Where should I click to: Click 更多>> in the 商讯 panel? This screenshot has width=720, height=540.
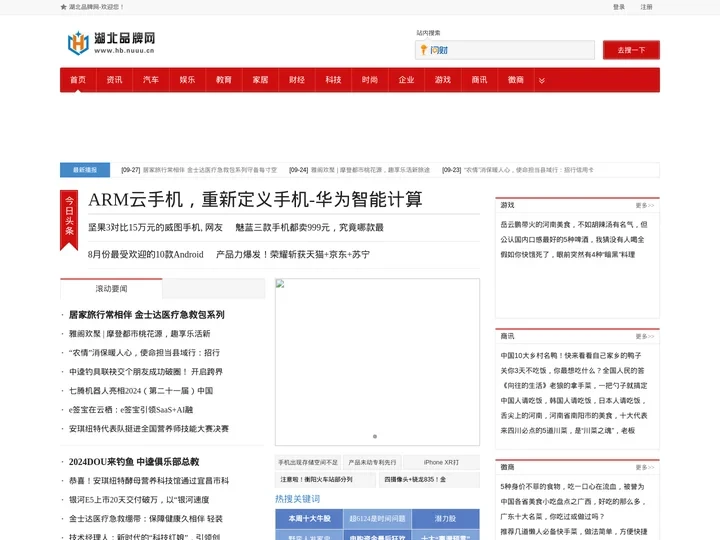[x=645, y=336]
